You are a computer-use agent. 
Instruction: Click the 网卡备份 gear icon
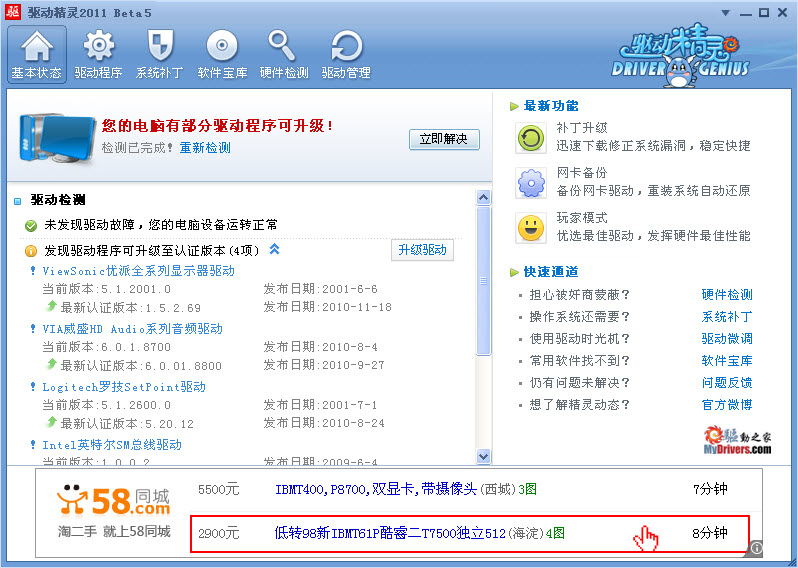(531, 183)
